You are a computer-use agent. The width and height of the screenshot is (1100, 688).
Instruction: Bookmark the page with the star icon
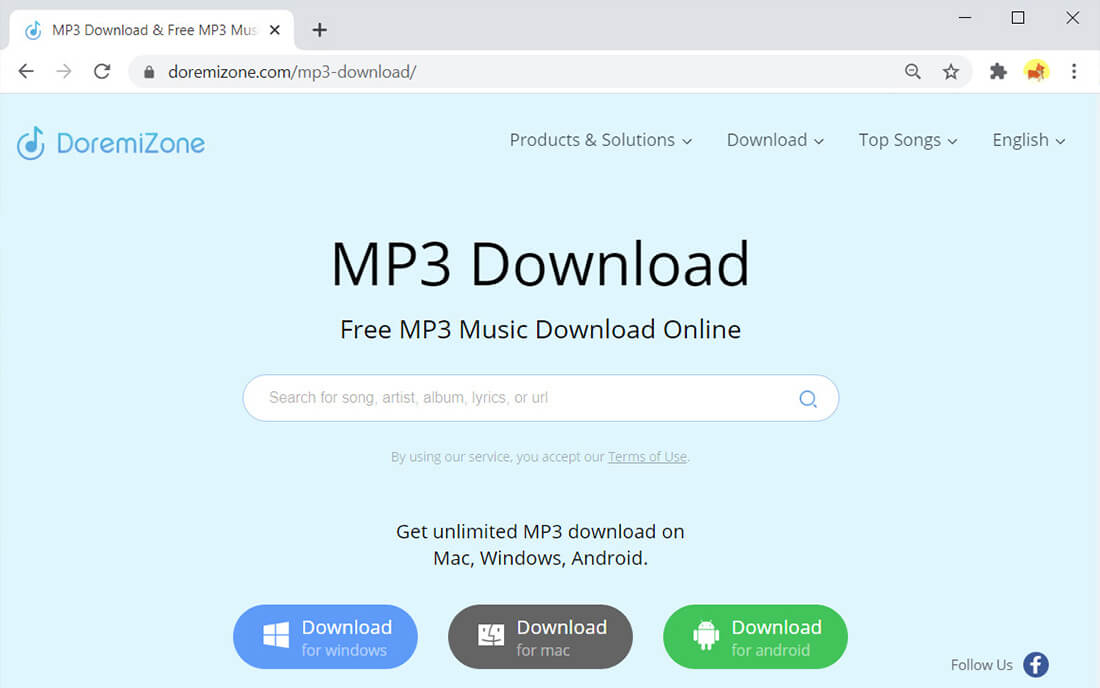click(x=951, y=71)
